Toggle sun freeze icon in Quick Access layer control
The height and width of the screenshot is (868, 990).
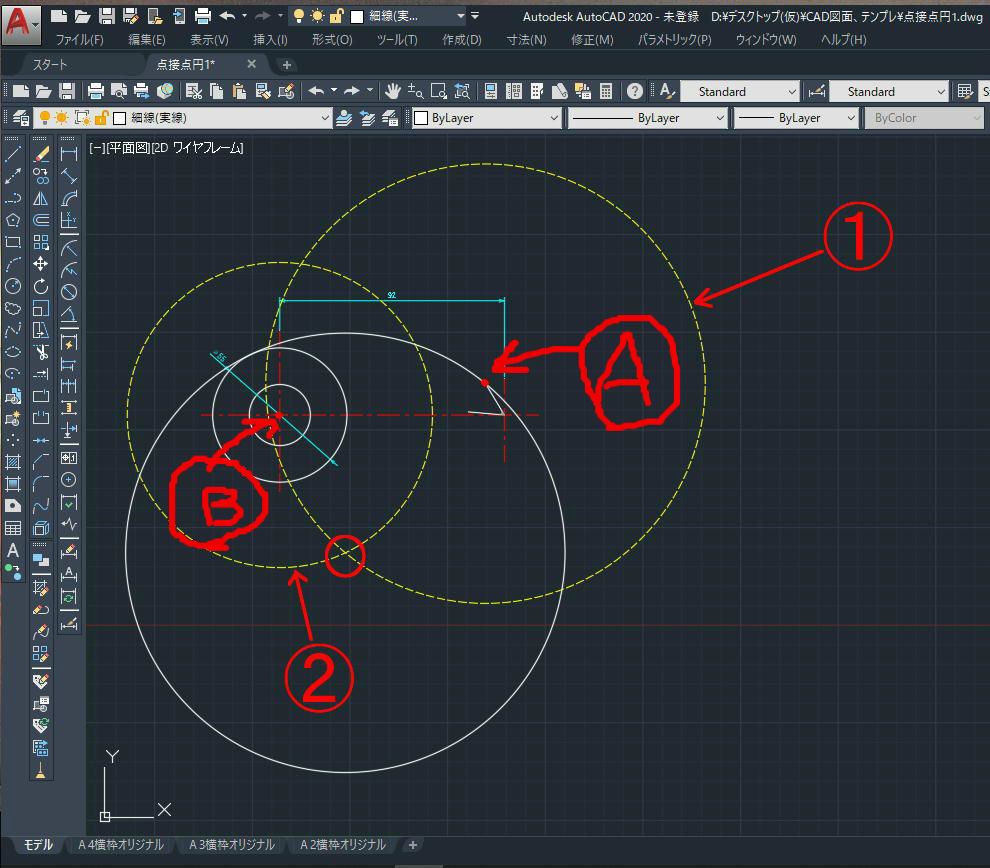[x=318, y=16]
